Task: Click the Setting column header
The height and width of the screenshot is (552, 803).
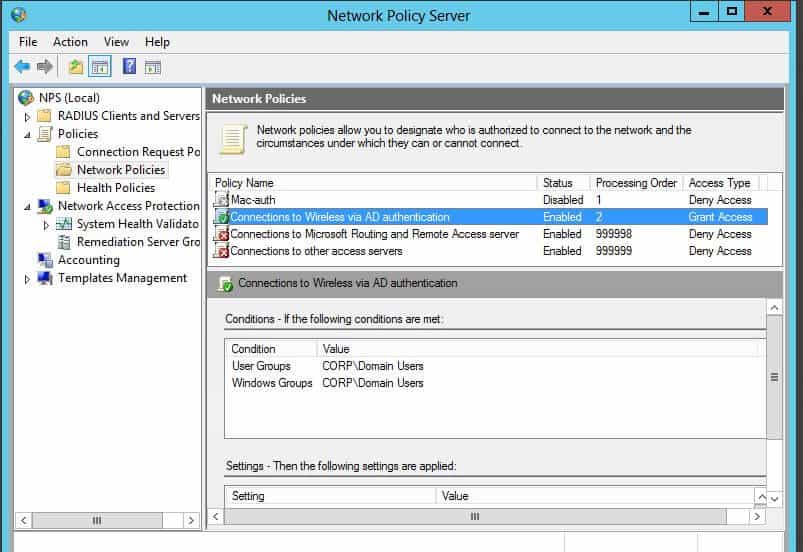Action: pyautogui.click(x=331, y=496)
